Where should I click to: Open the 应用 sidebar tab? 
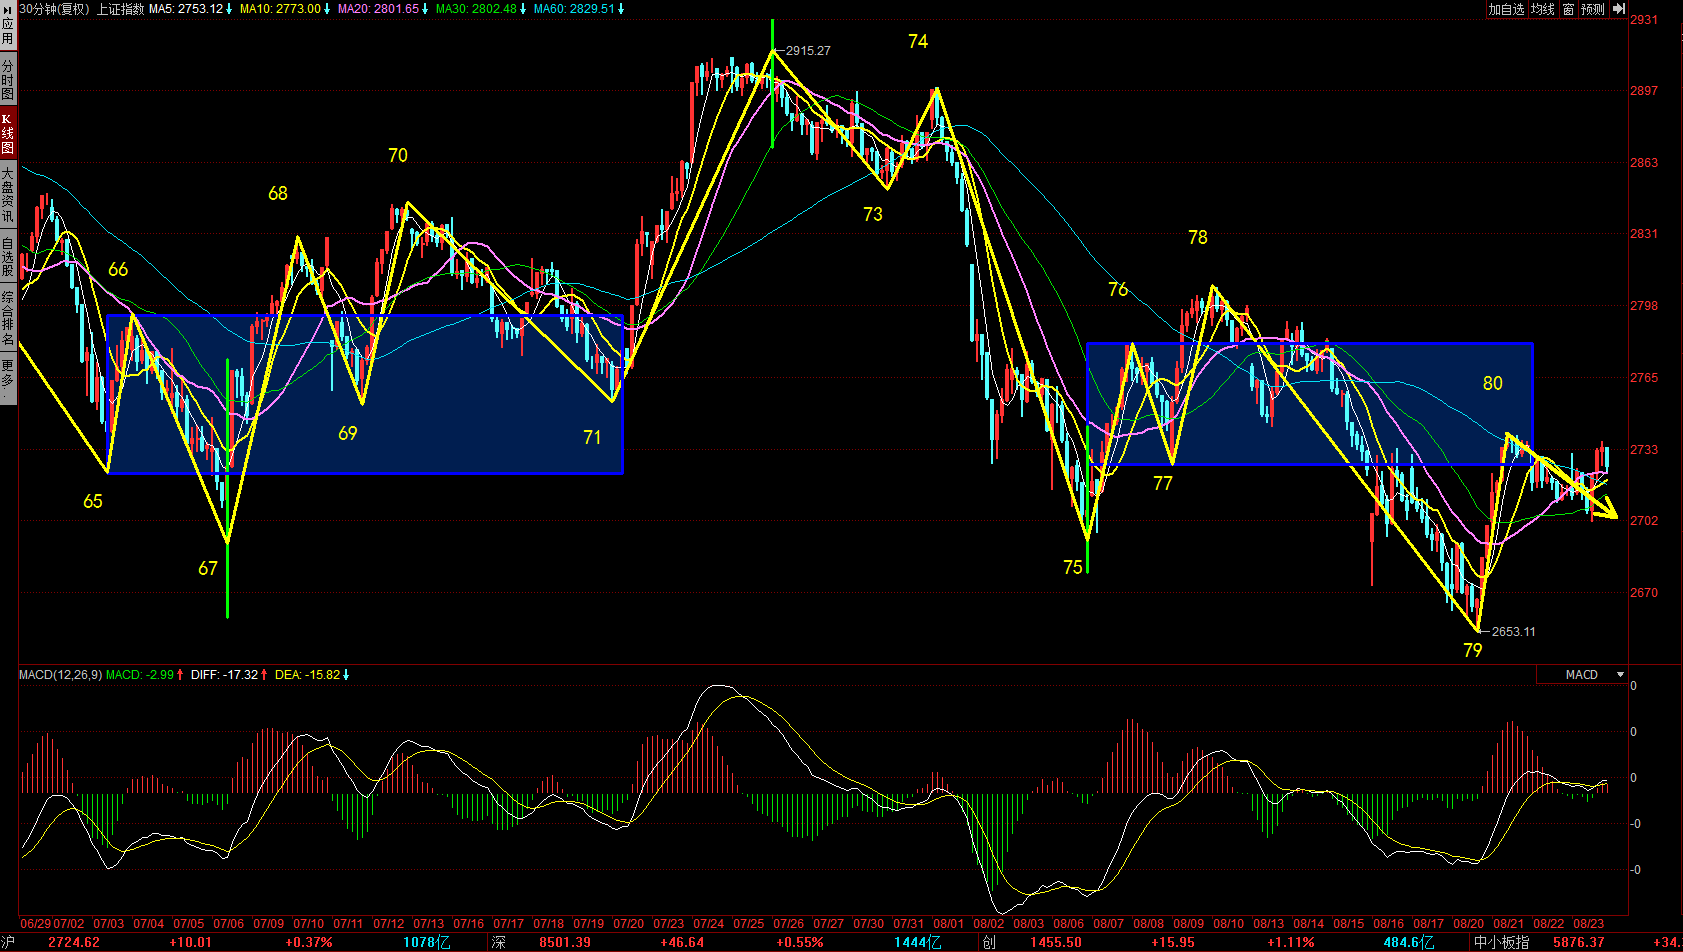point(8,31)
